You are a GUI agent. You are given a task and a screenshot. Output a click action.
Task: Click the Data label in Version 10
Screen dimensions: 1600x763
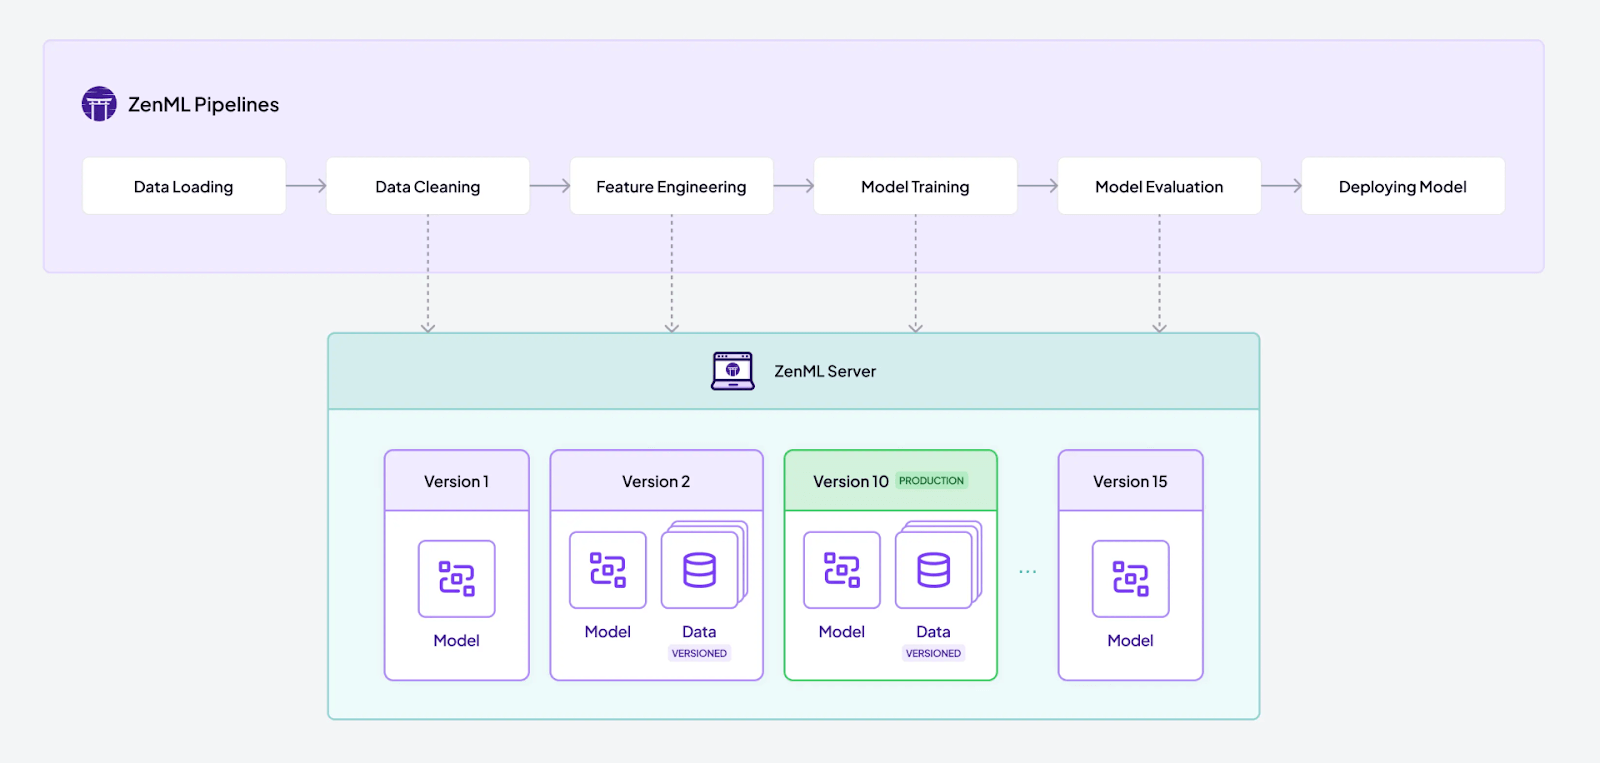933,632
